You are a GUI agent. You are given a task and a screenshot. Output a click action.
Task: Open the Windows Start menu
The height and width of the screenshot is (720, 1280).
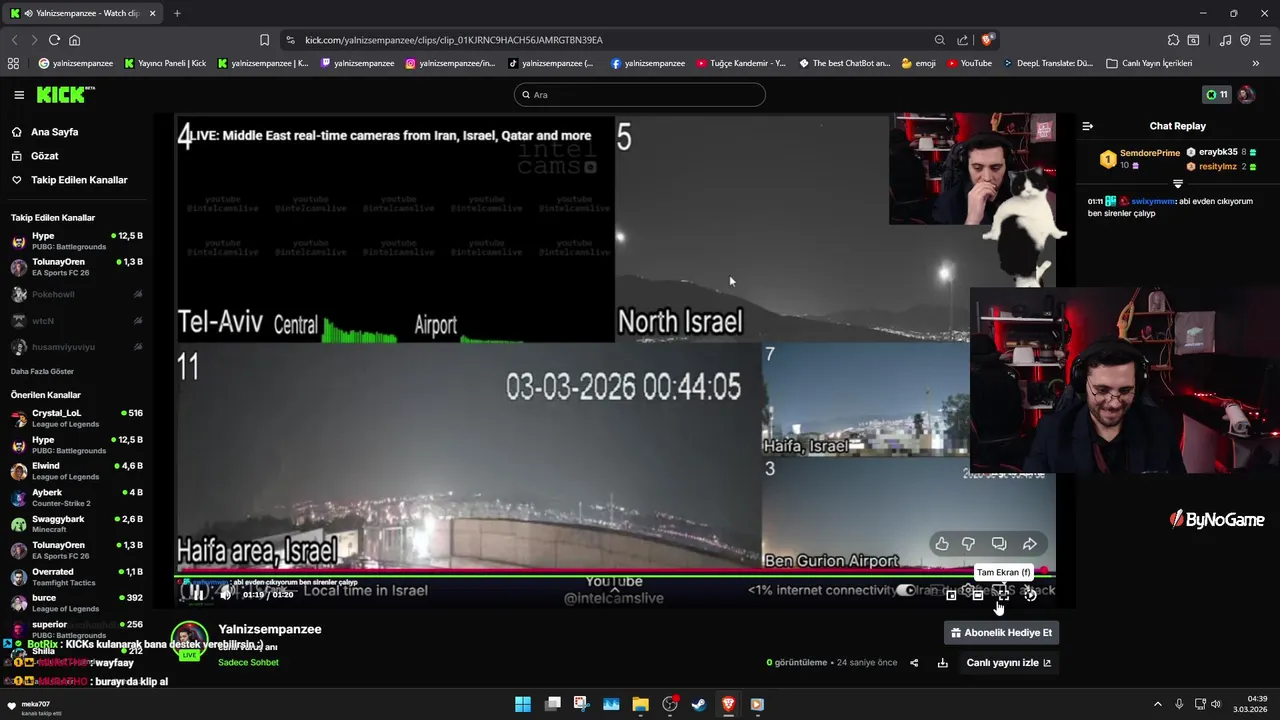(x=523, y=704)
